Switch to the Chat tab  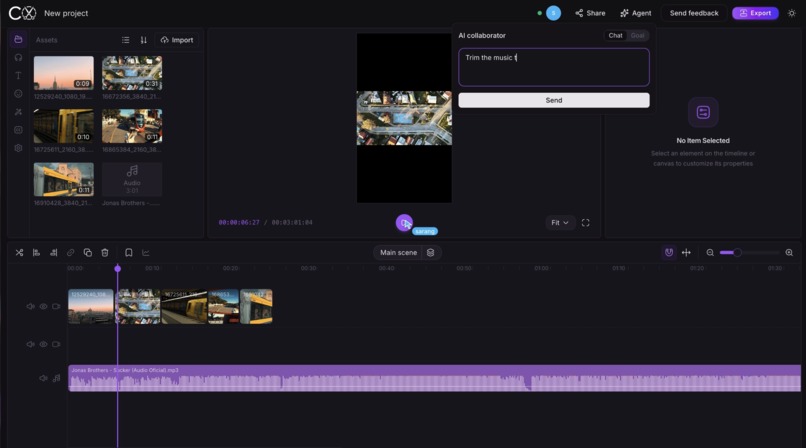615,35
